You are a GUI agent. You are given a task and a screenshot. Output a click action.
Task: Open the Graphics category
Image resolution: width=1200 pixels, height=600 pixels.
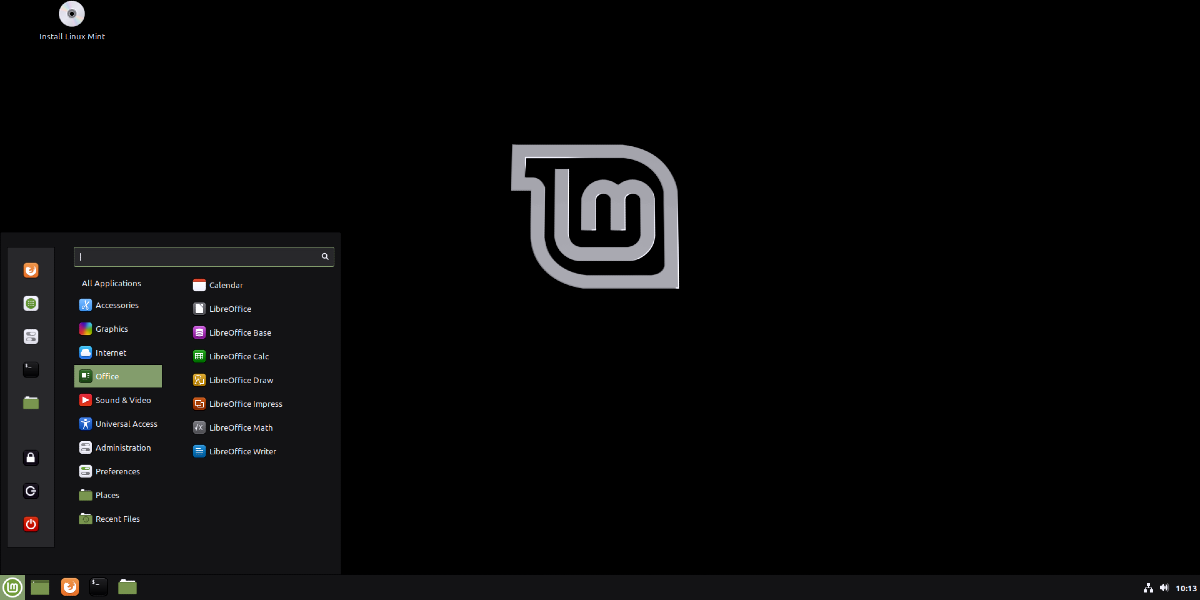click(x=118, y=329)
